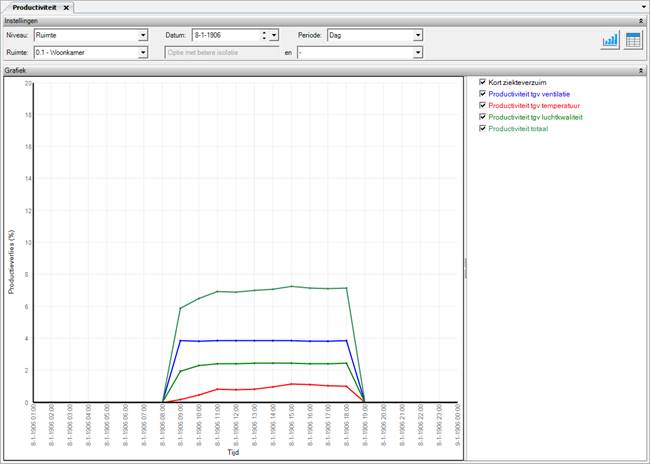Toggle Productiviteit tgv luchtkwaliteit checkbox
The image size is (650, 464).
[482, 117]
